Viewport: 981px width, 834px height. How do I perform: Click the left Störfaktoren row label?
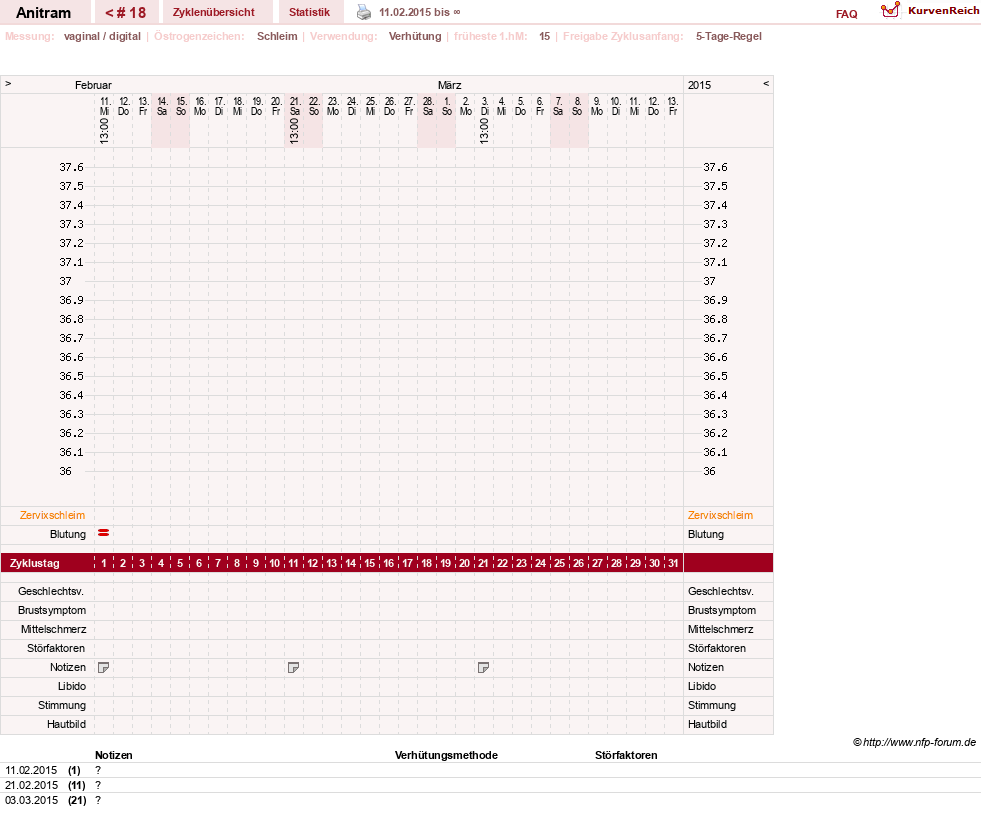click(x=56, y=649)
